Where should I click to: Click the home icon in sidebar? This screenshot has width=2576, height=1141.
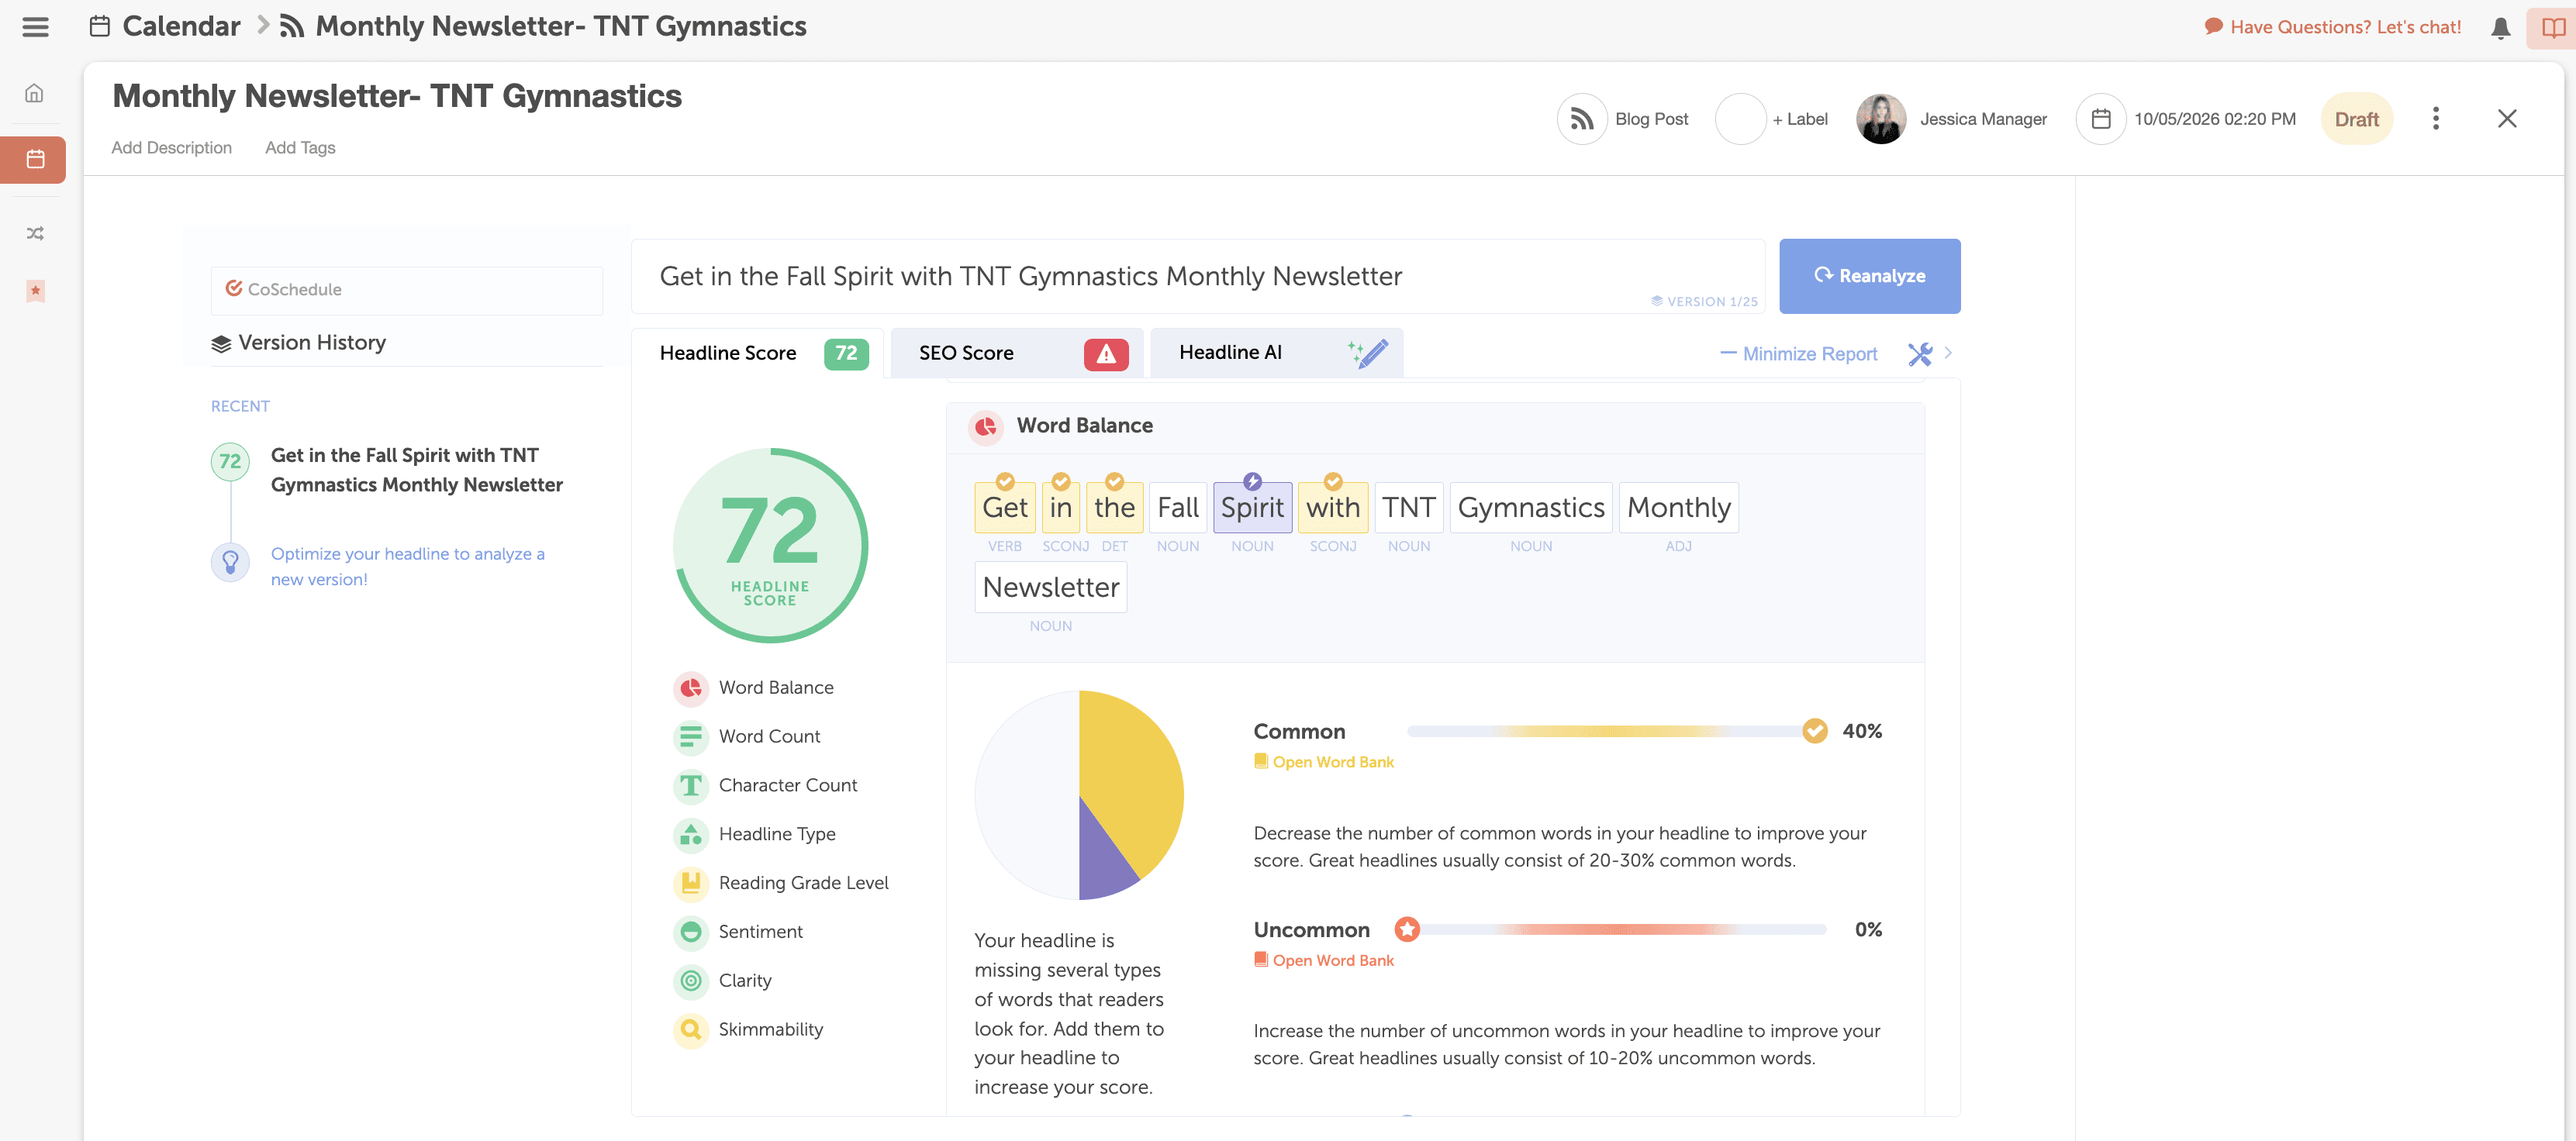coord(35,94)
